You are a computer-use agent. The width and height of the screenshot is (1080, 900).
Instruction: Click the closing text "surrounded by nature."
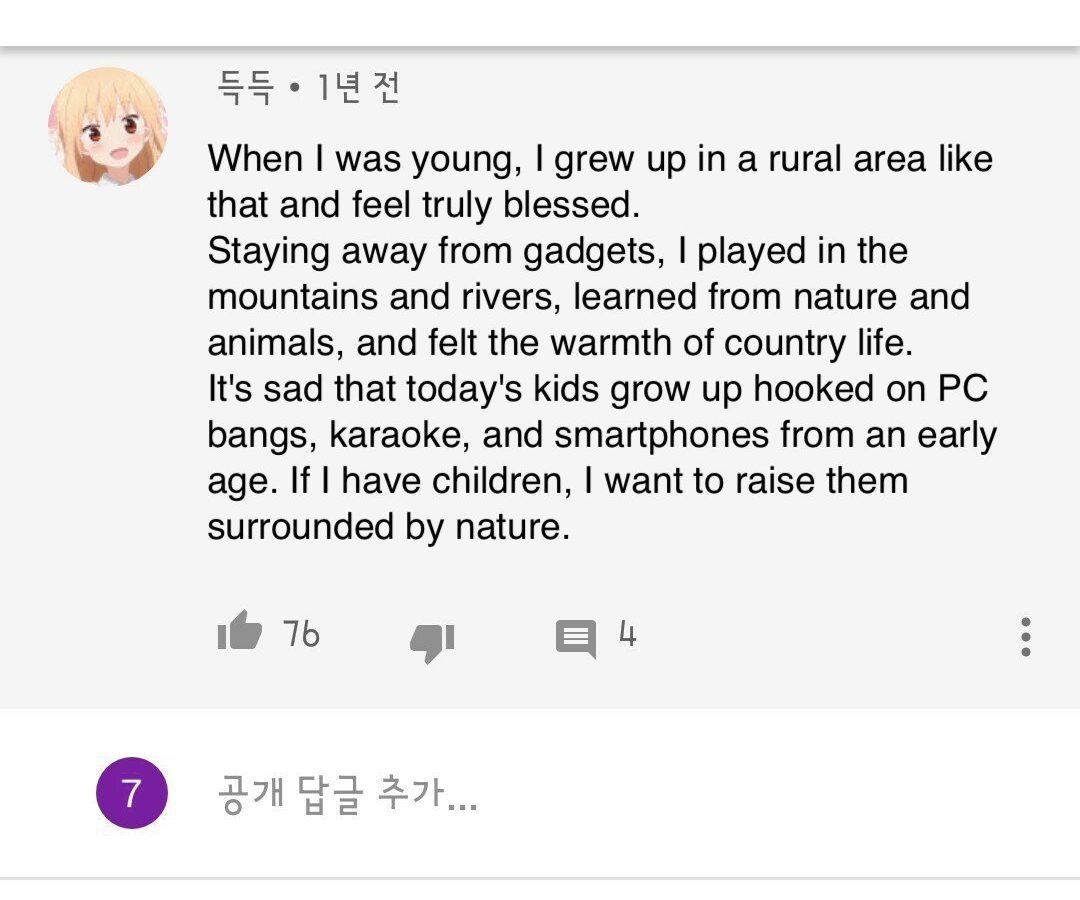pyautogui.click(x=388, y=527)
